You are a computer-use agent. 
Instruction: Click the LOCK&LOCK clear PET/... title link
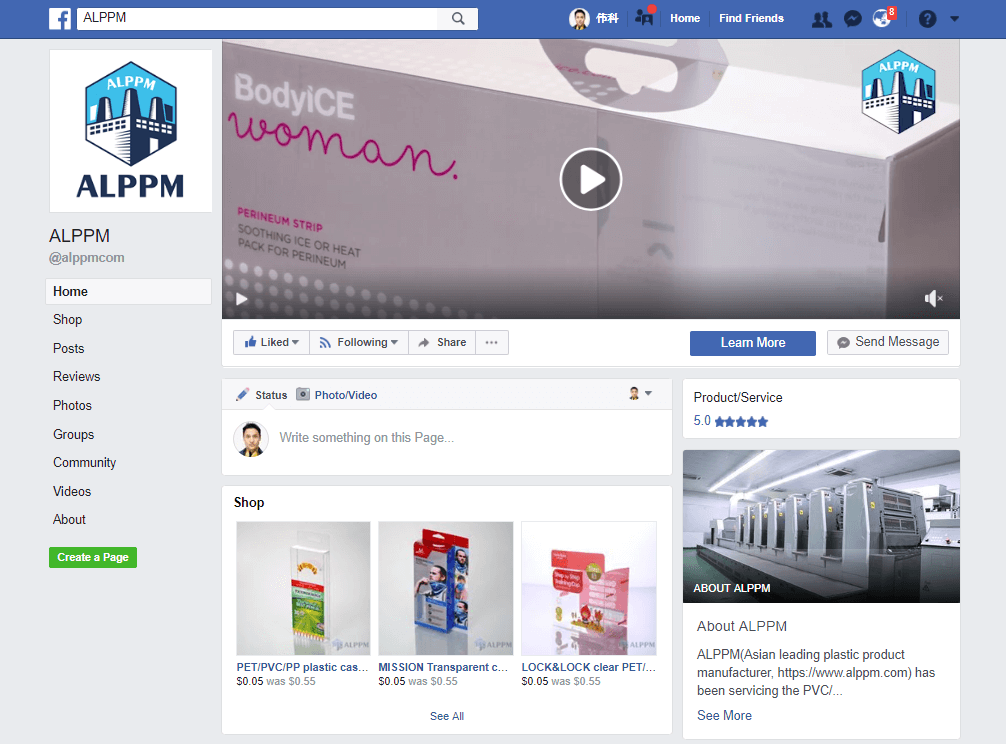[588, 667]
